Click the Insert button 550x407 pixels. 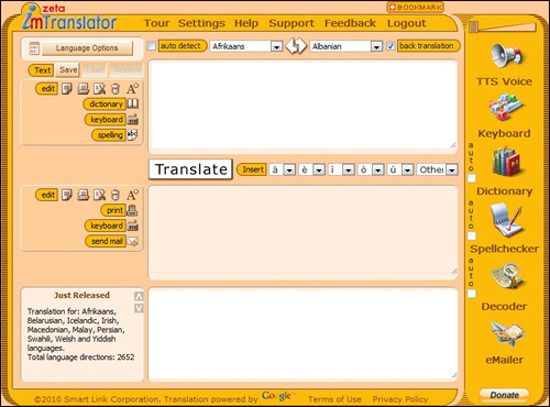tap(252, 170)
